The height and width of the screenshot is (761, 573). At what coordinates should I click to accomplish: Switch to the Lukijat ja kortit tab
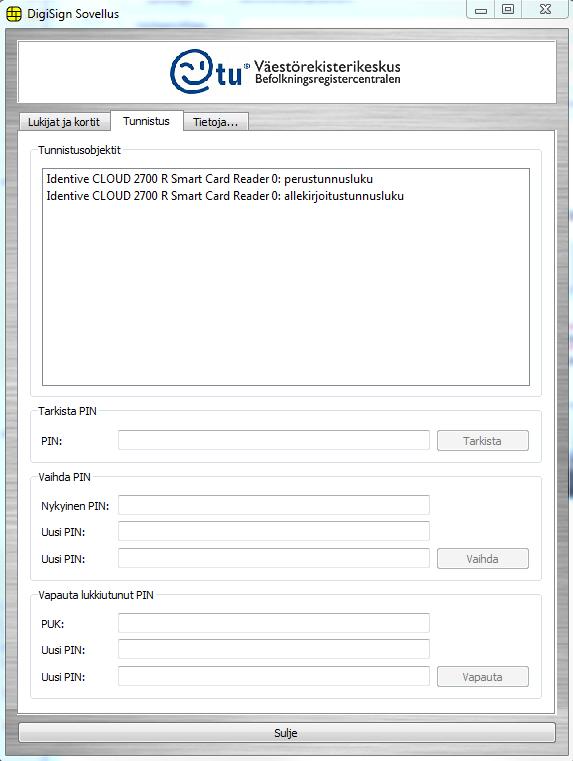coord(64,122)
